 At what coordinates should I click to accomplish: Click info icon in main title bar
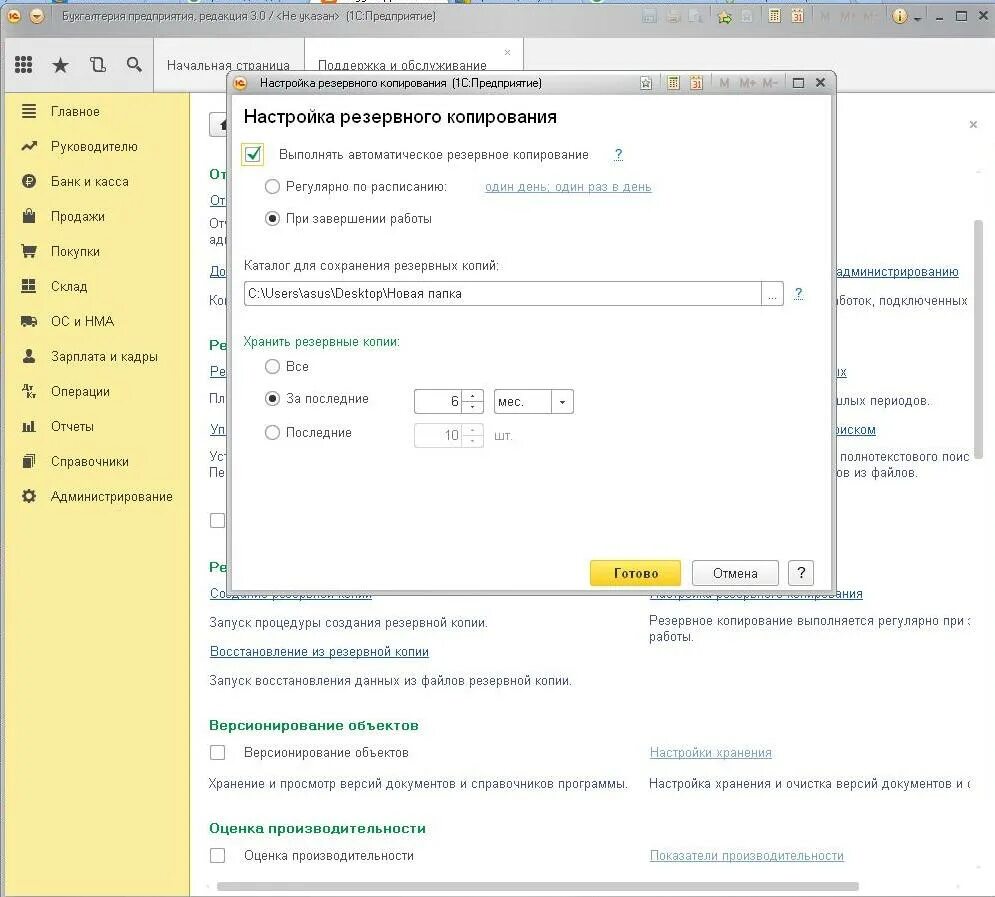tap(899, 16)
